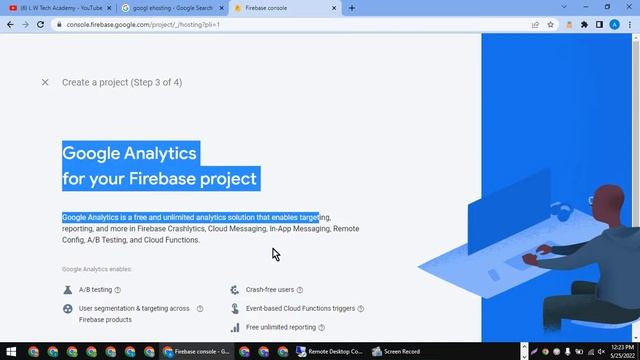Close the Firebase console tab
The image size is (640, 360).
click(334, 8)
